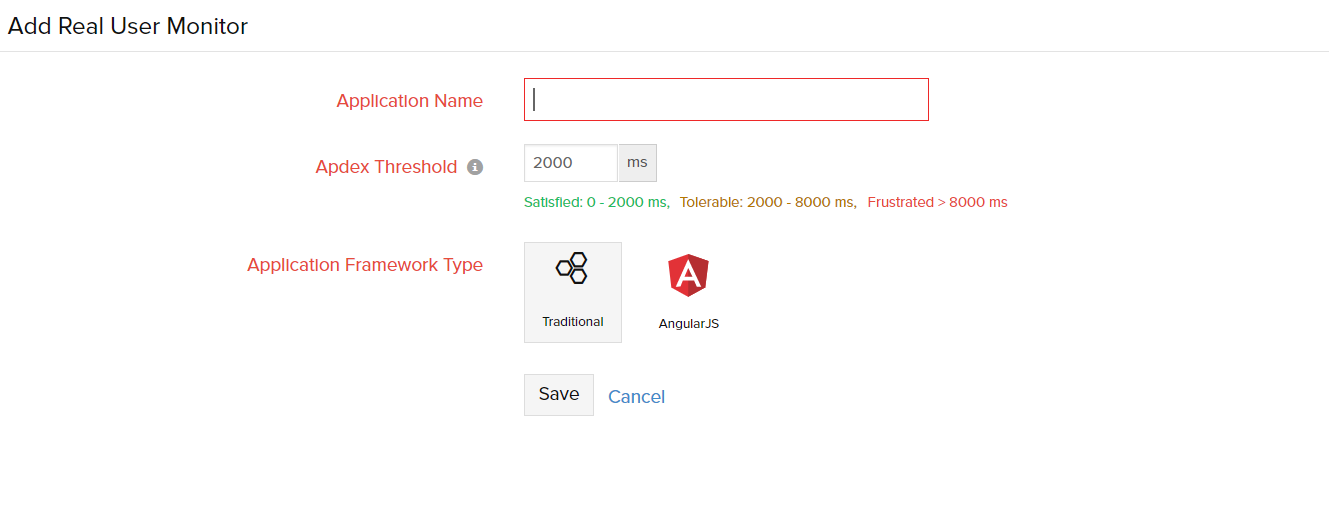Click the "Application Name" label

click(x=409, y=101)
